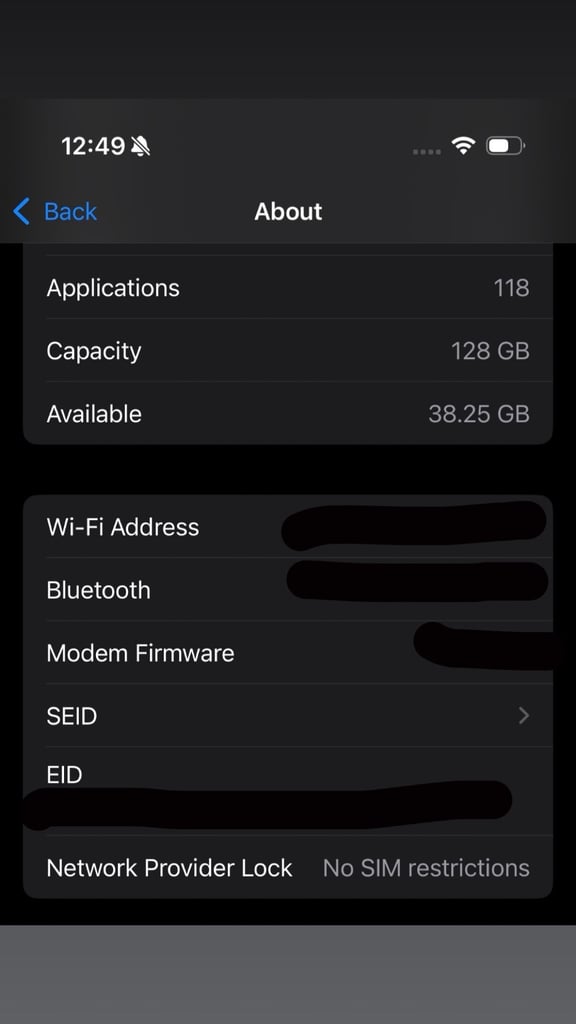Tap the blue back chevron arrow
The image size is (576, 1024).
[x=21, y=212]
